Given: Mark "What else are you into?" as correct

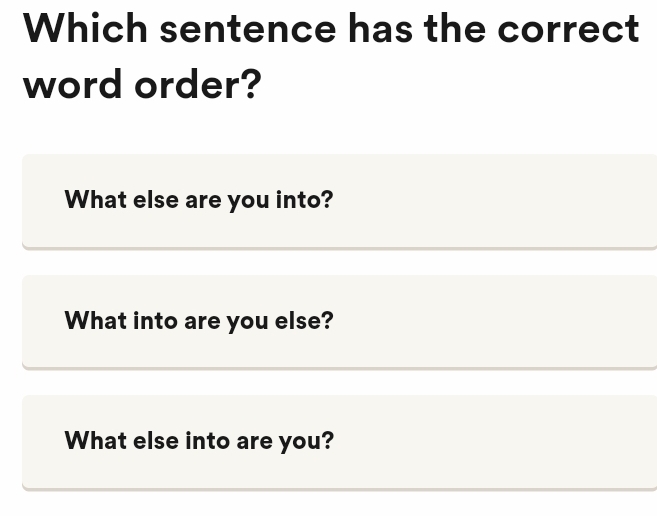Looking at the screenshot, I should 199,200.
